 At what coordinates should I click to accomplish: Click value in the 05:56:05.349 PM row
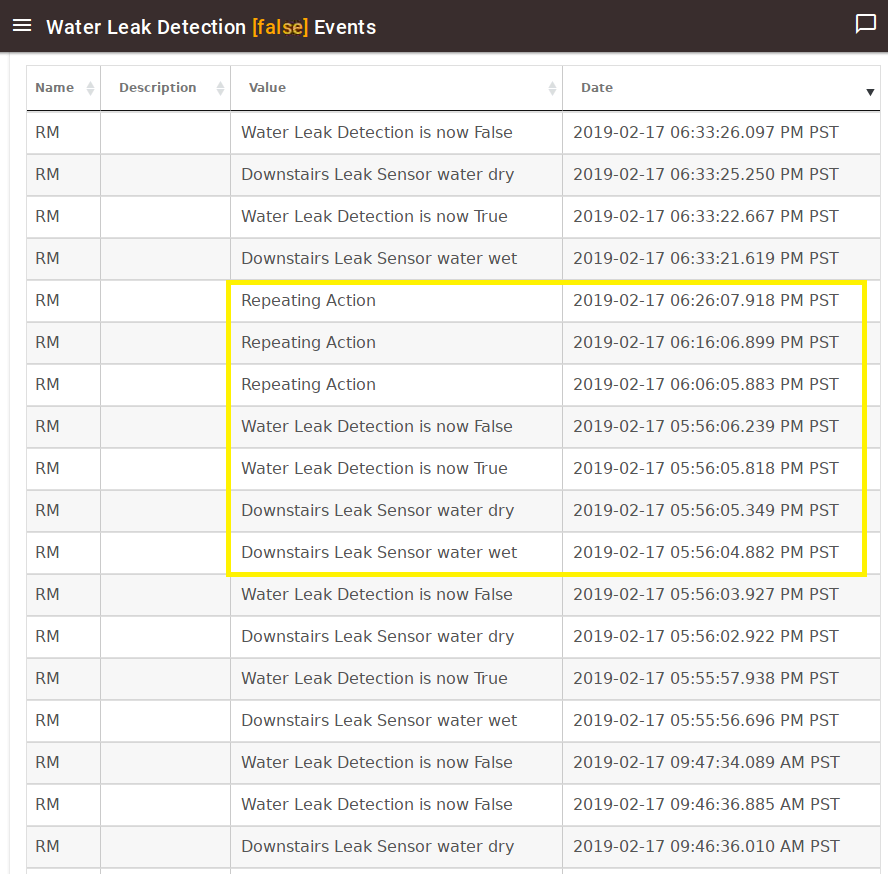pos(378,510)
